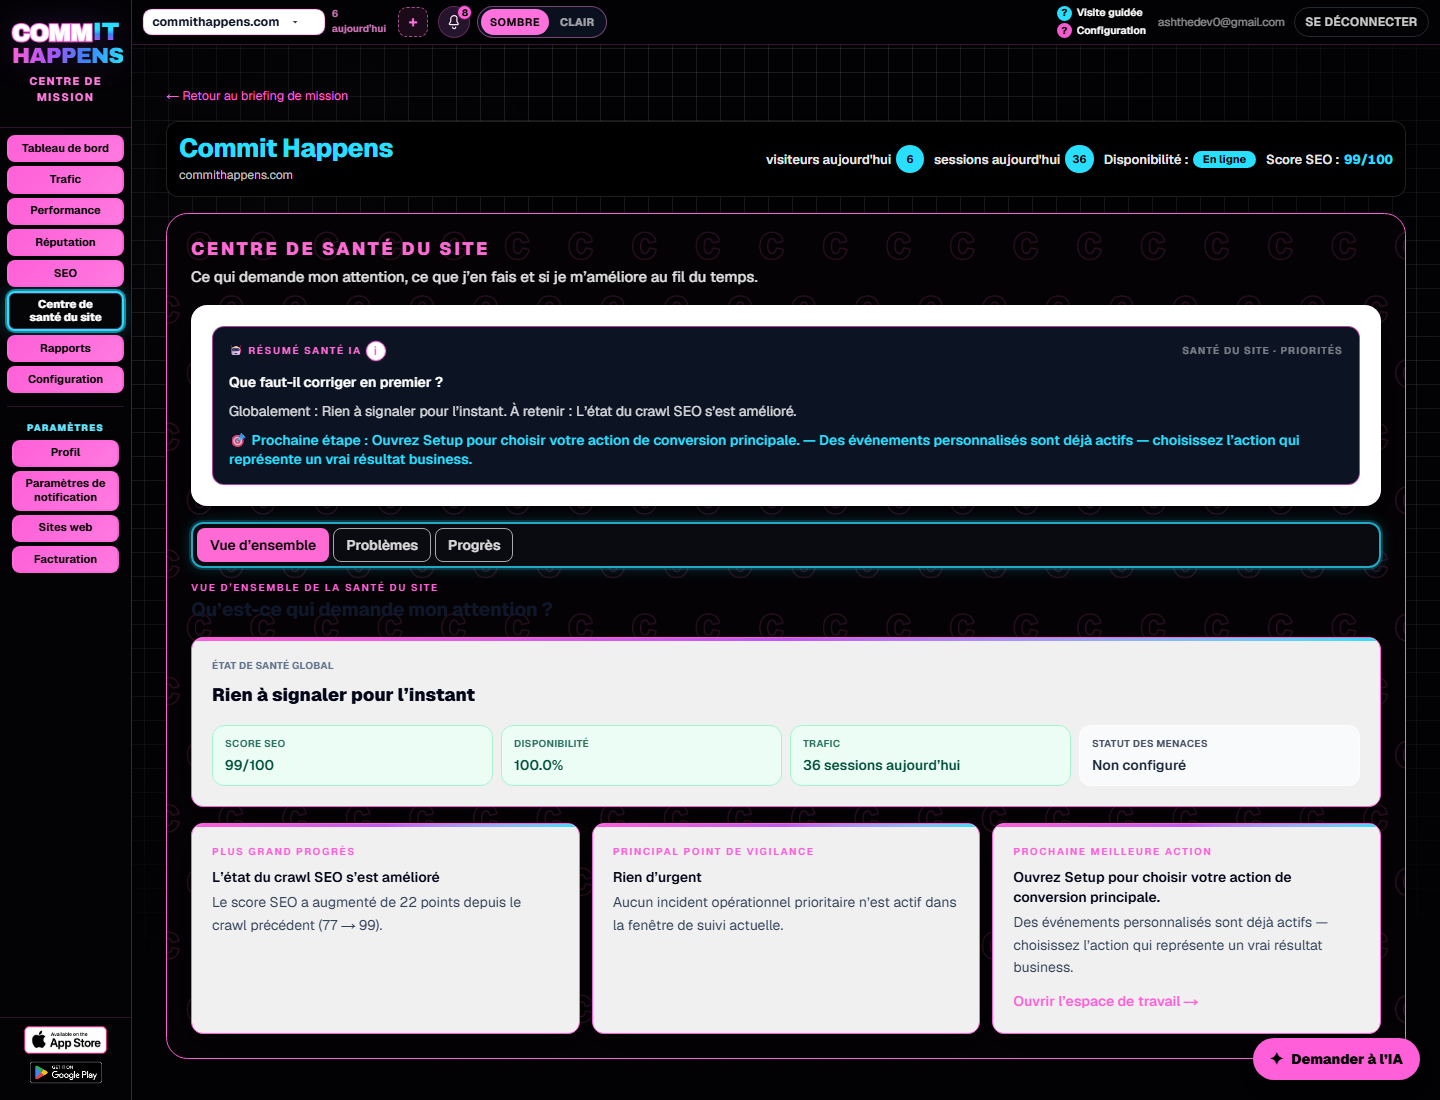
Task: Open the Google Play badge
Action: (66, 1073)
